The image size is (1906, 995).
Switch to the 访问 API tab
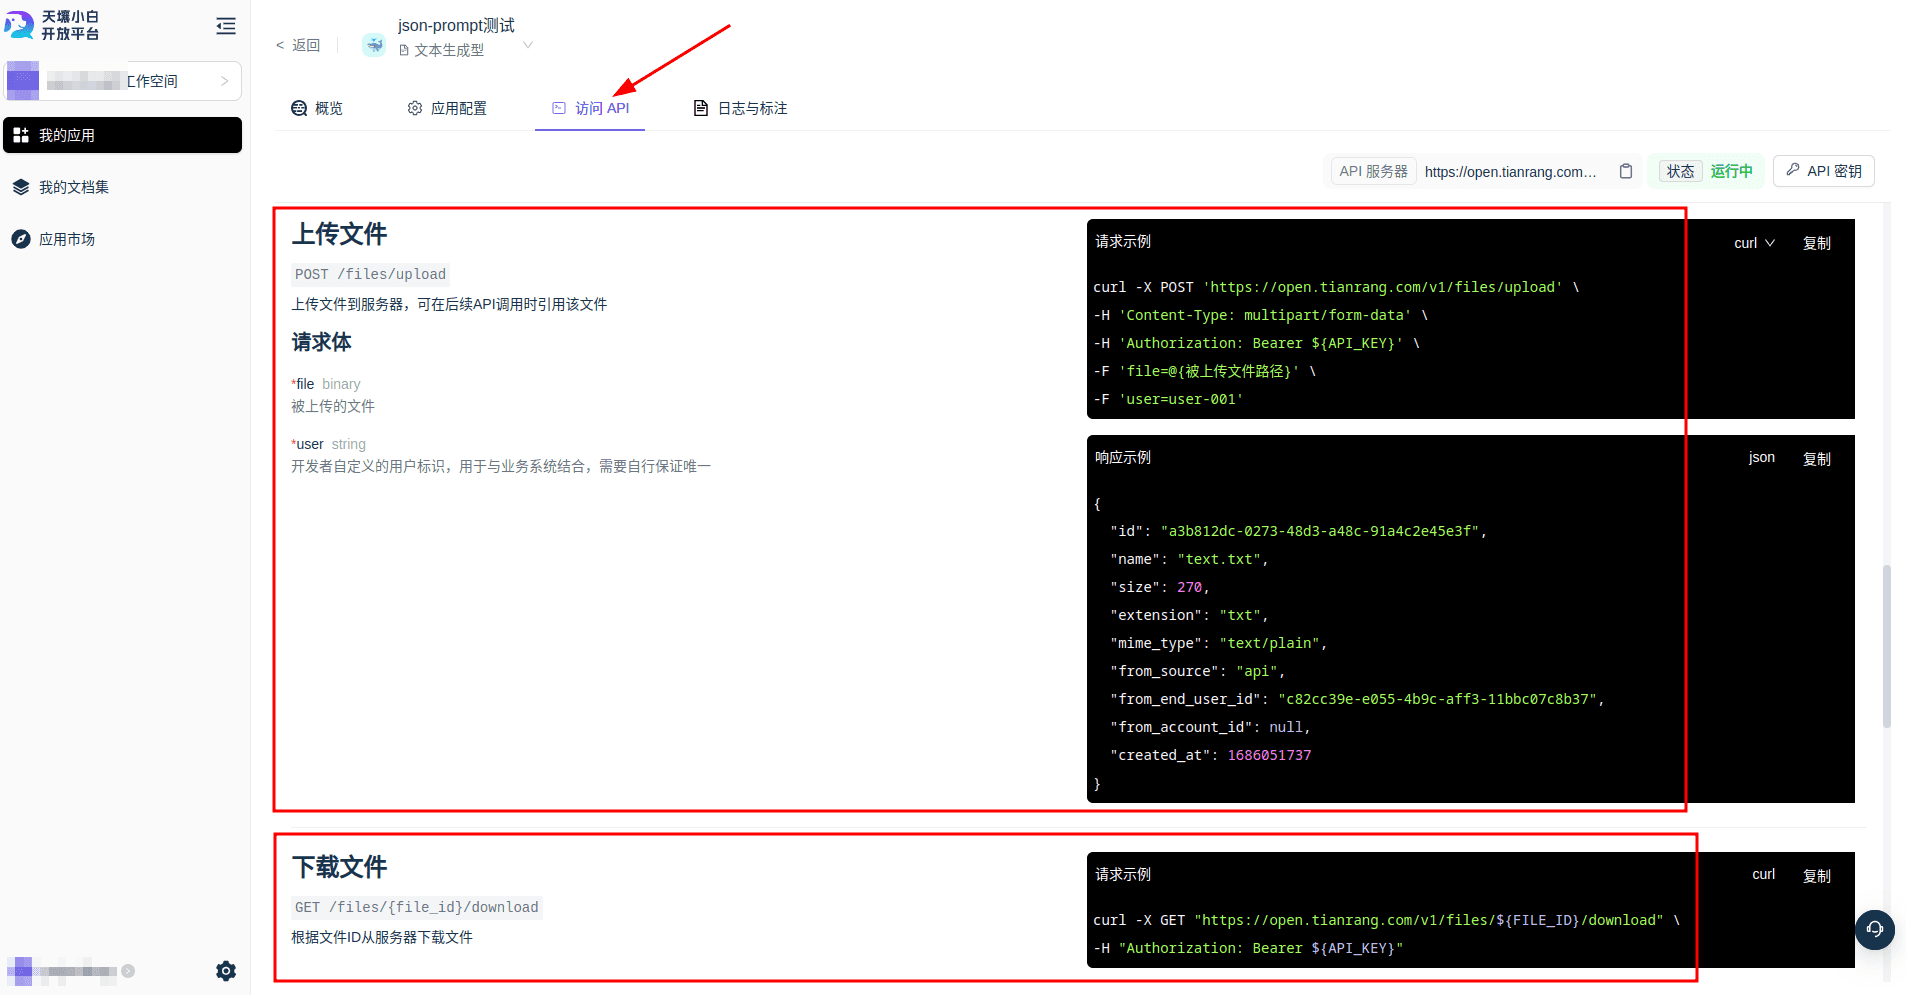(591, 108)
